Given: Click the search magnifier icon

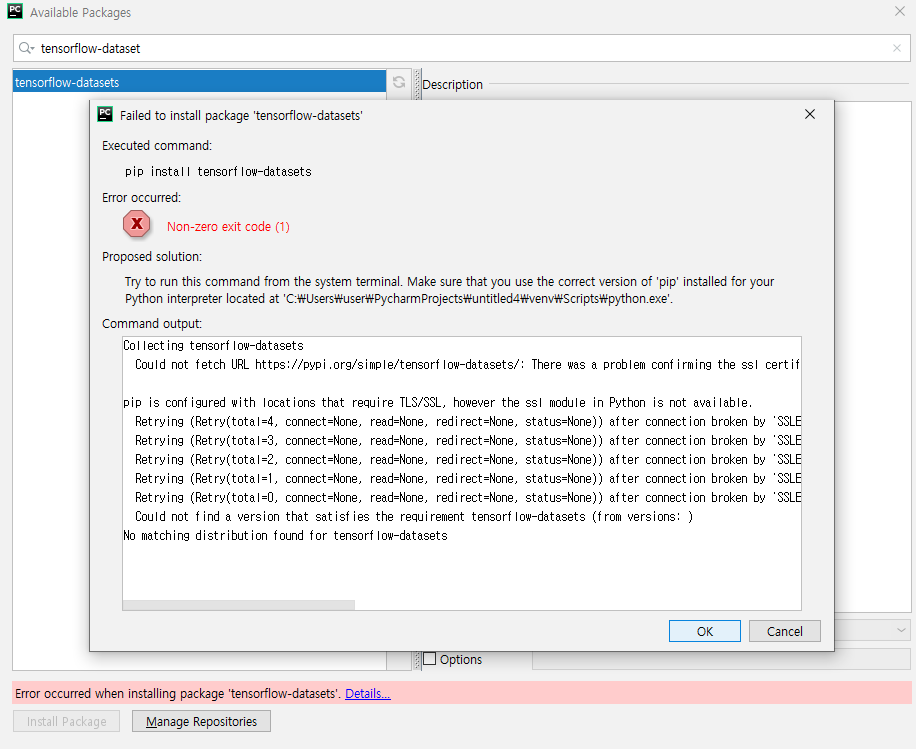Looking at the screenshot, I should point(26,48).
